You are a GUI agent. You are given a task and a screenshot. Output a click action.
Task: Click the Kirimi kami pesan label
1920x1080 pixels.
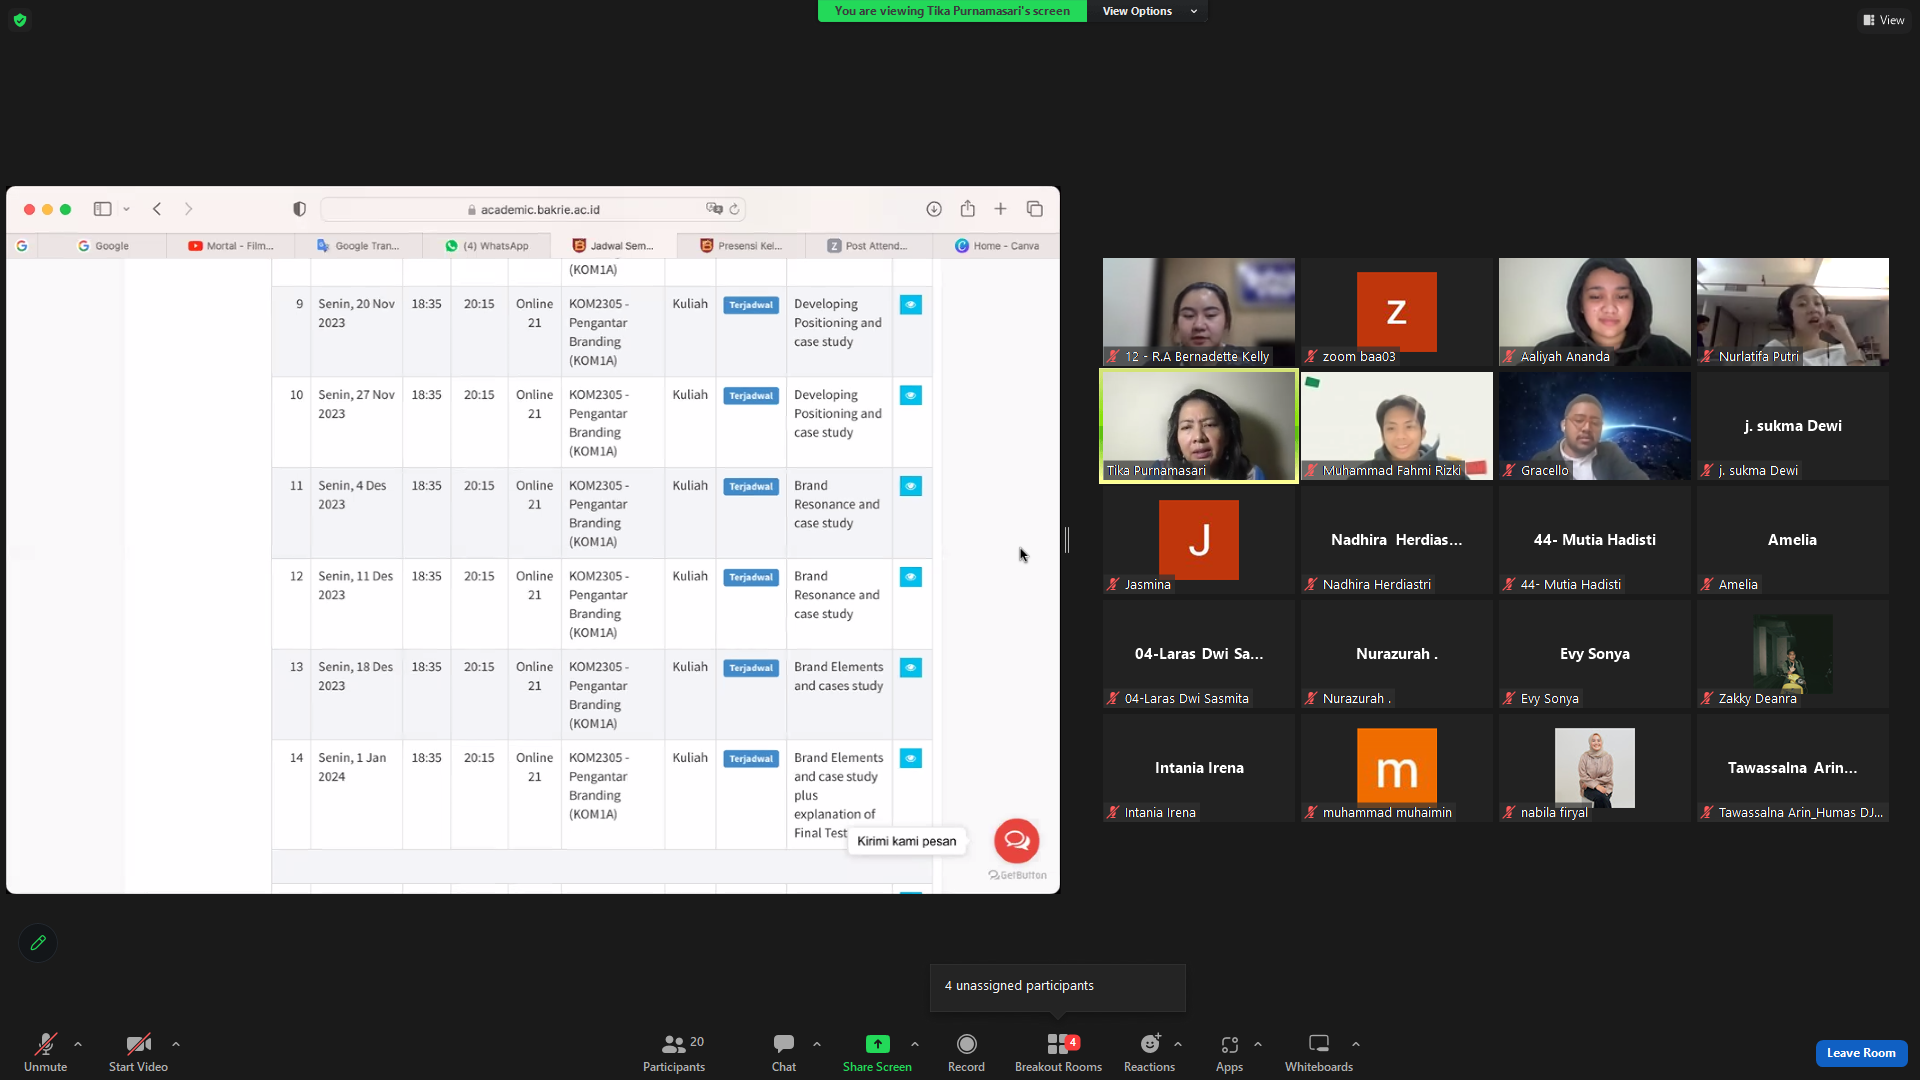coord(906,841)
